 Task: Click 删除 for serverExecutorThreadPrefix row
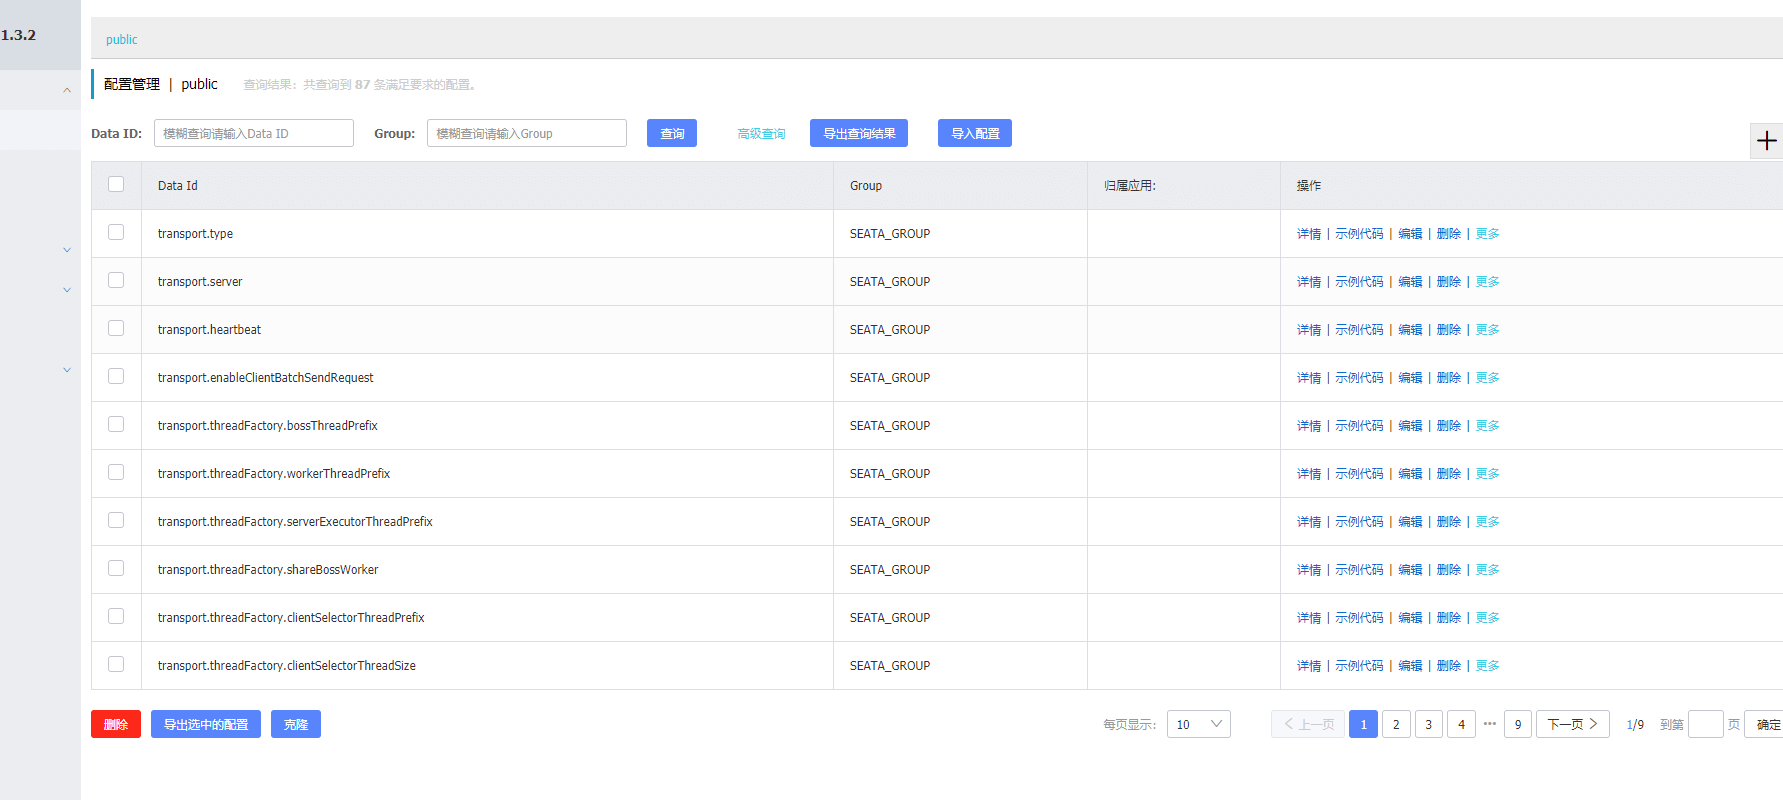(x=1449, y=522)
